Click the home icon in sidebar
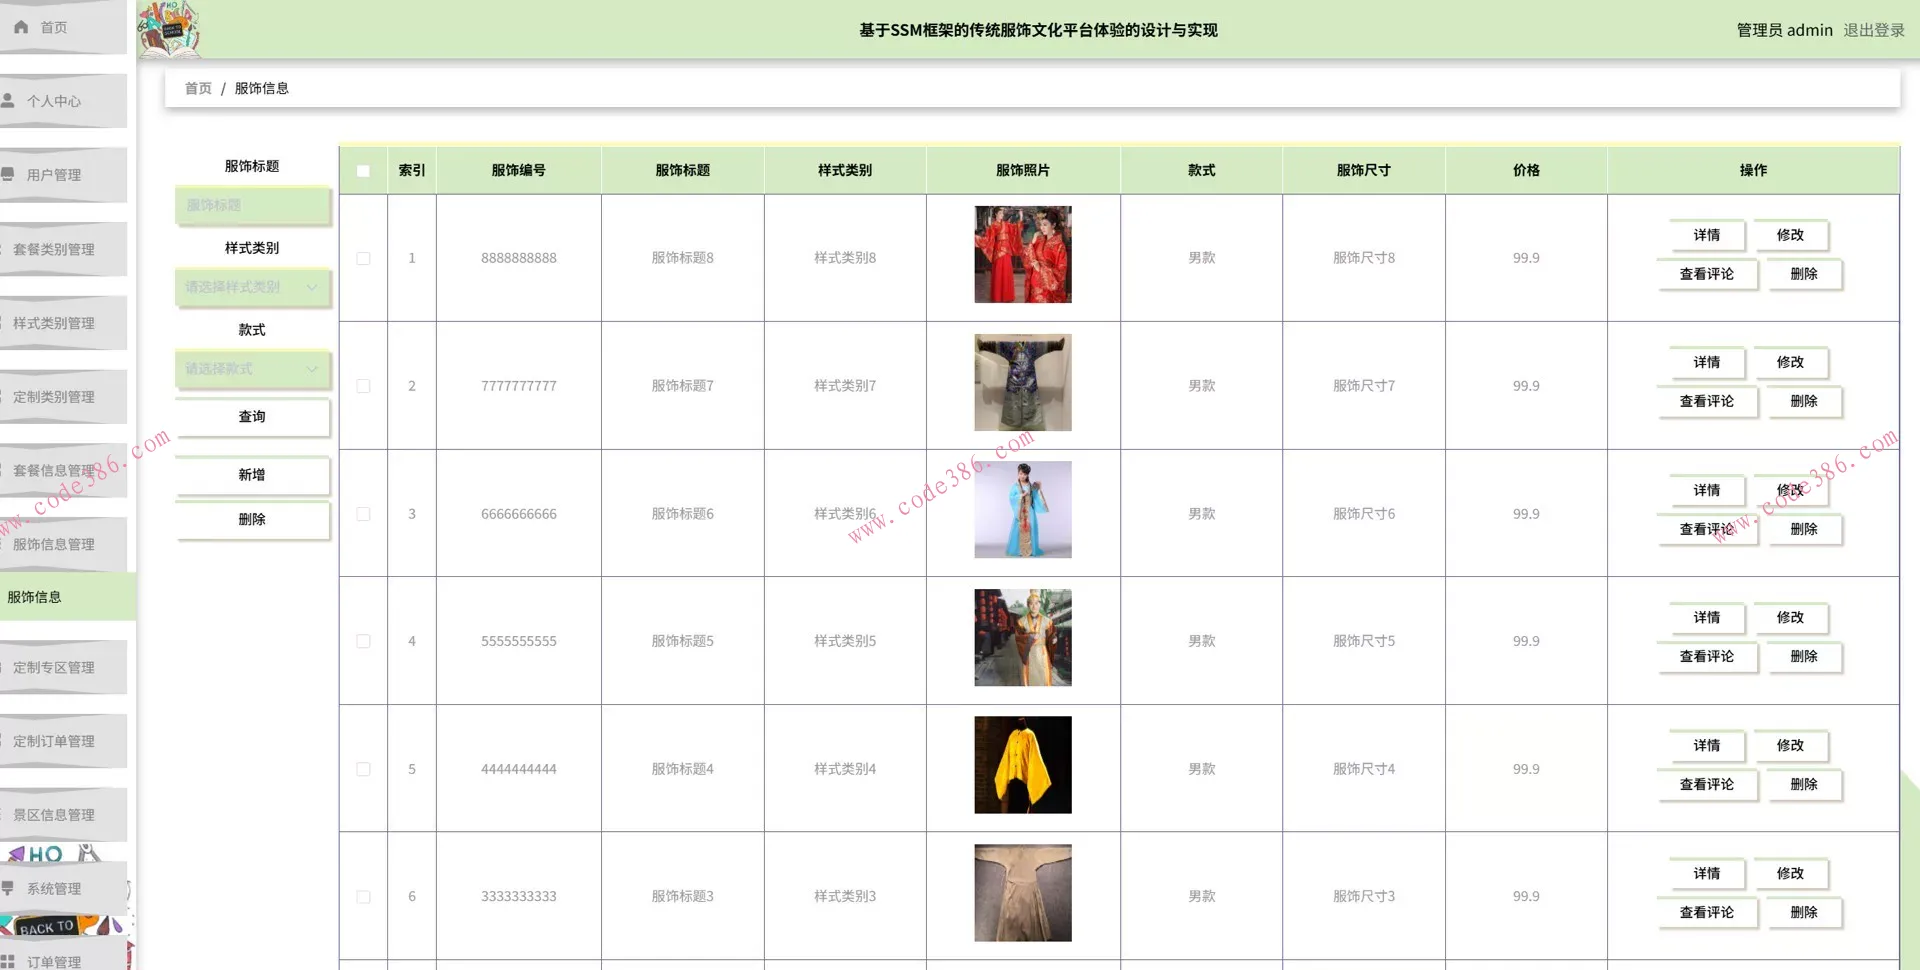This screenshot has width=1920, height=970. [20, 27]
